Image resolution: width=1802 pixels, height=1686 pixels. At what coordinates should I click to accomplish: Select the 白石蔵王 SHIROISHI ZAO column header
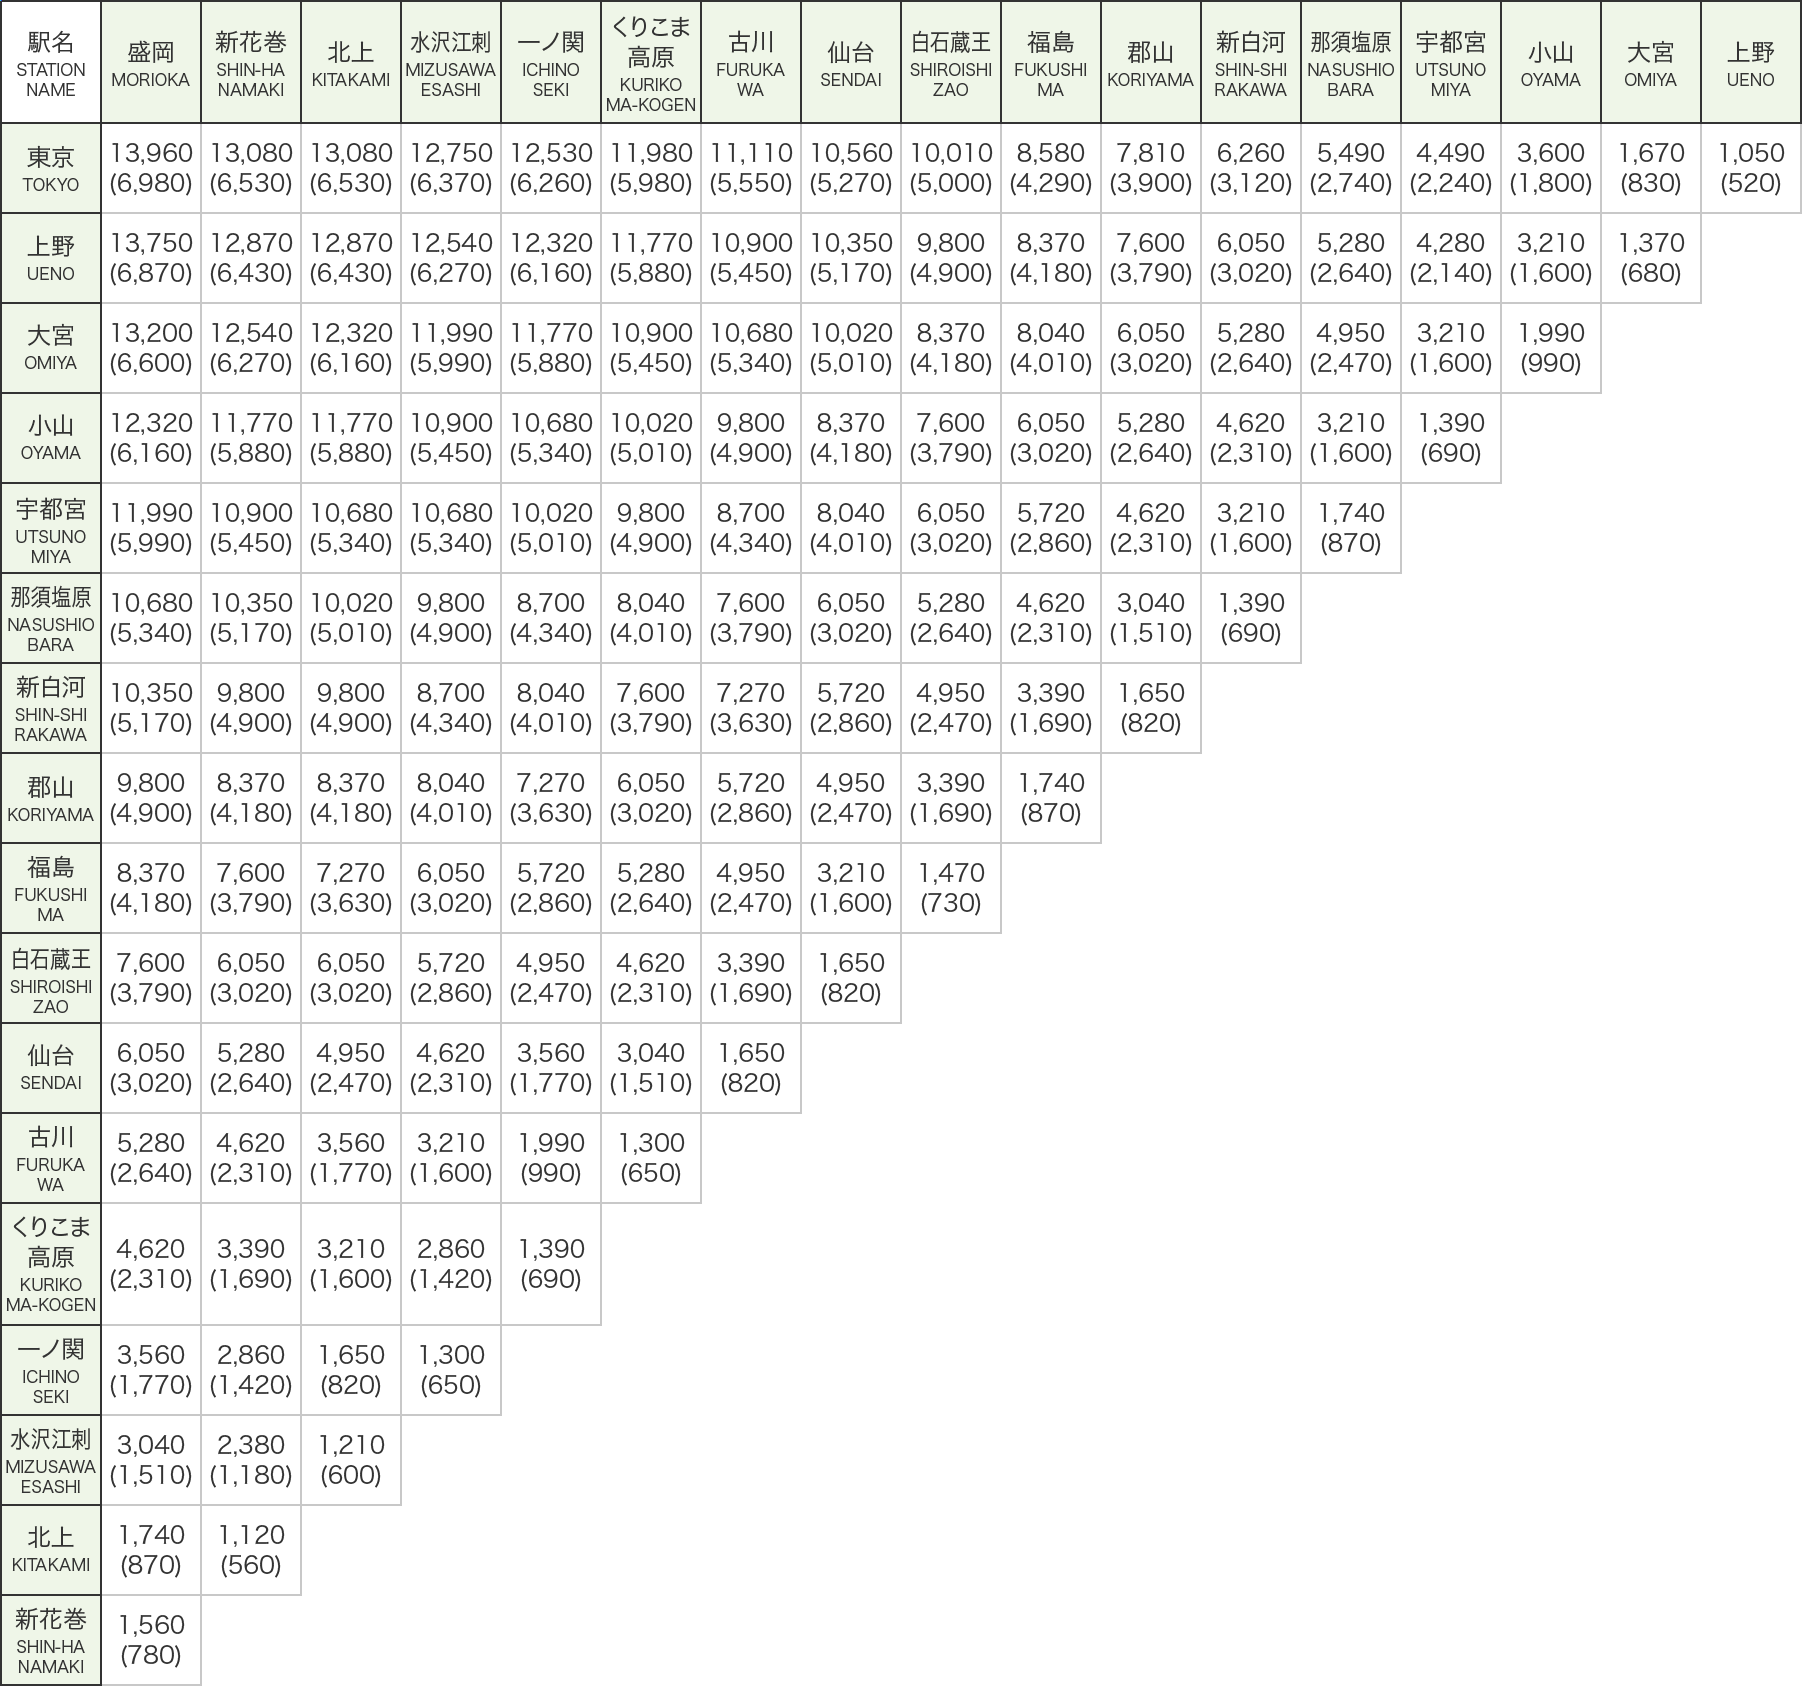tap(951, 62)
